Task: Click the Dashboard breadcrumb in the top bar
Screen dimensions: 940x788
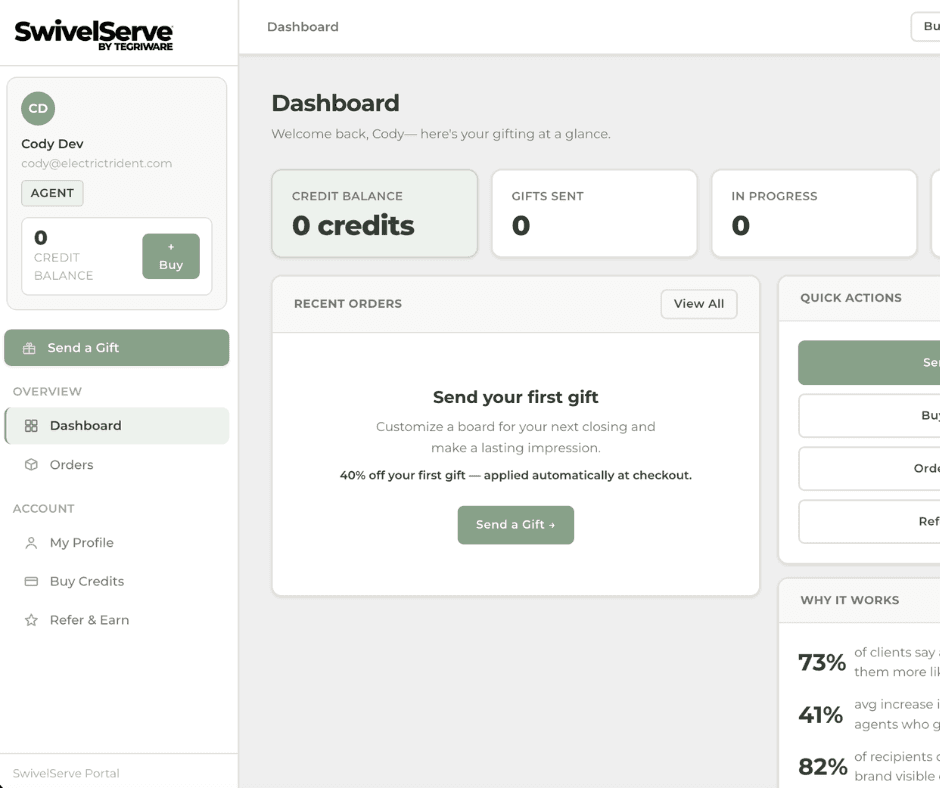Action: 303,27
